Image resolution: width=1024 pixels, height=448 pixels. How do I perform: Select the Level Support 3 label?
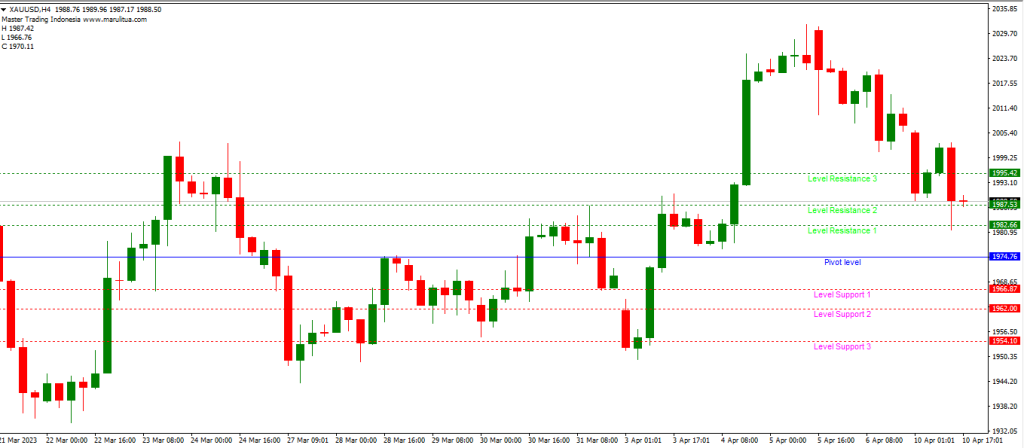pyautogui.click(x=842, y=346)
